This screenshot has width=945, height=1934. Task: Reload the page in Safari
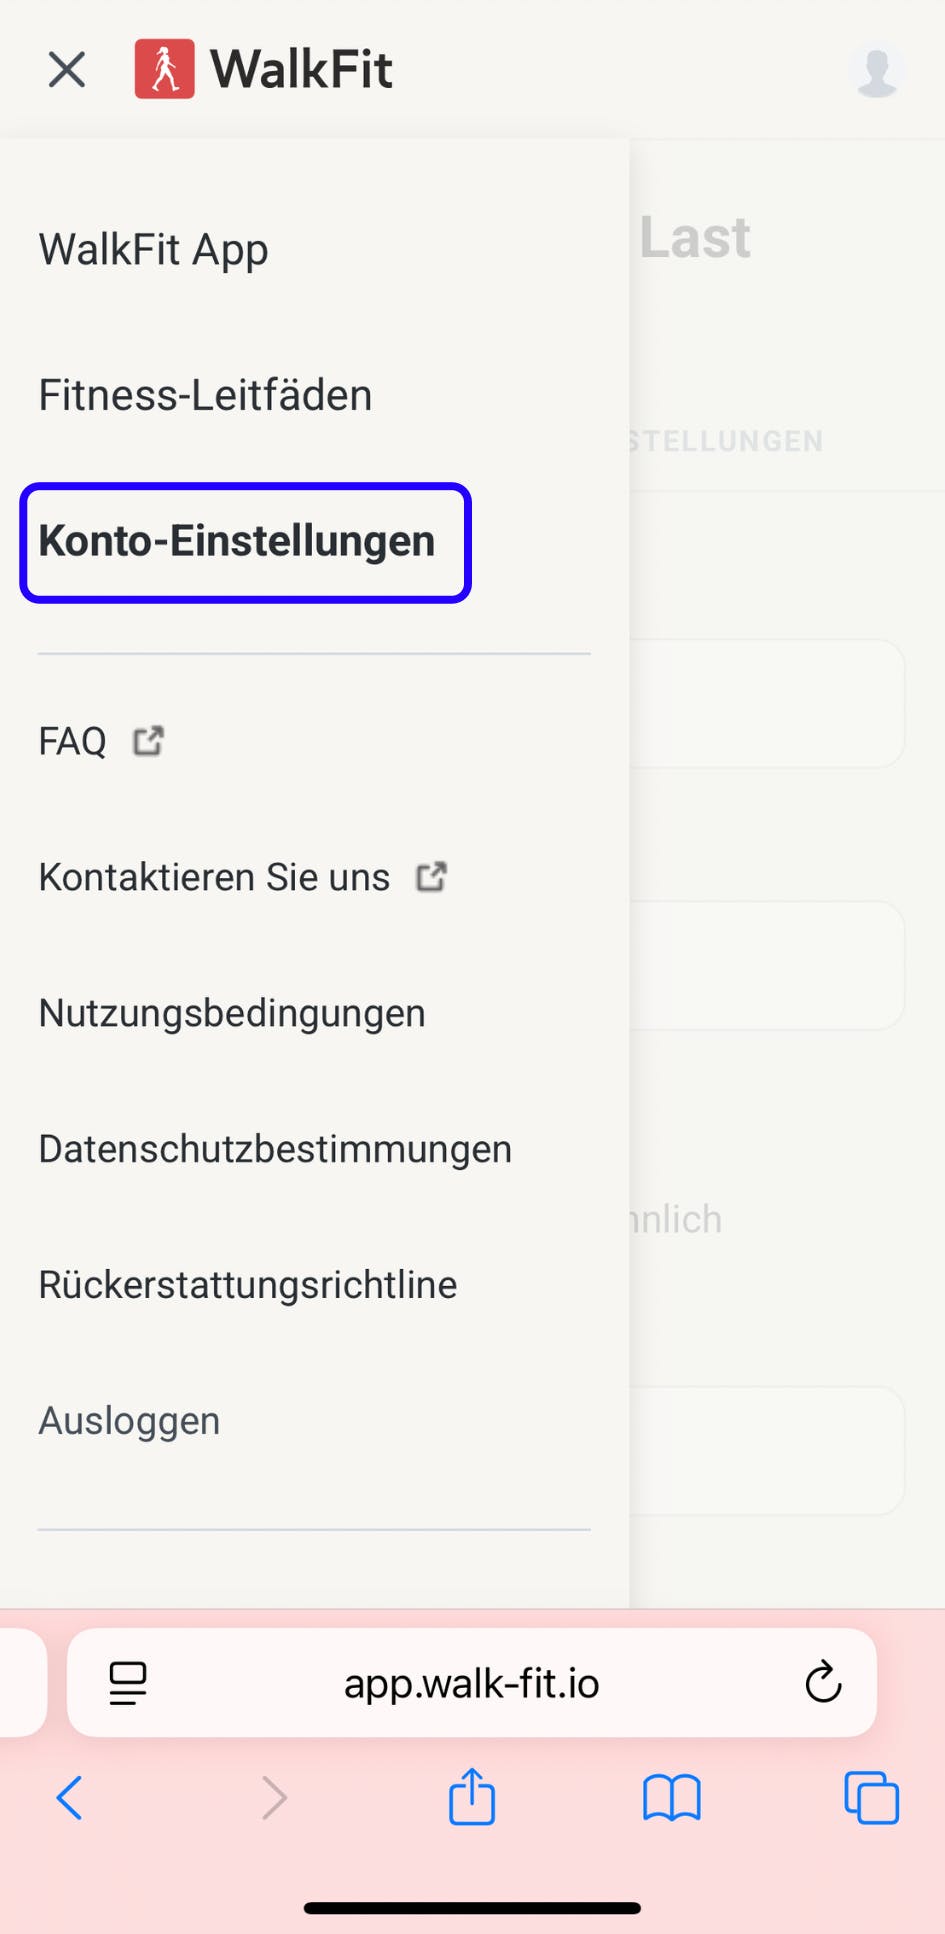(823, 1683)
